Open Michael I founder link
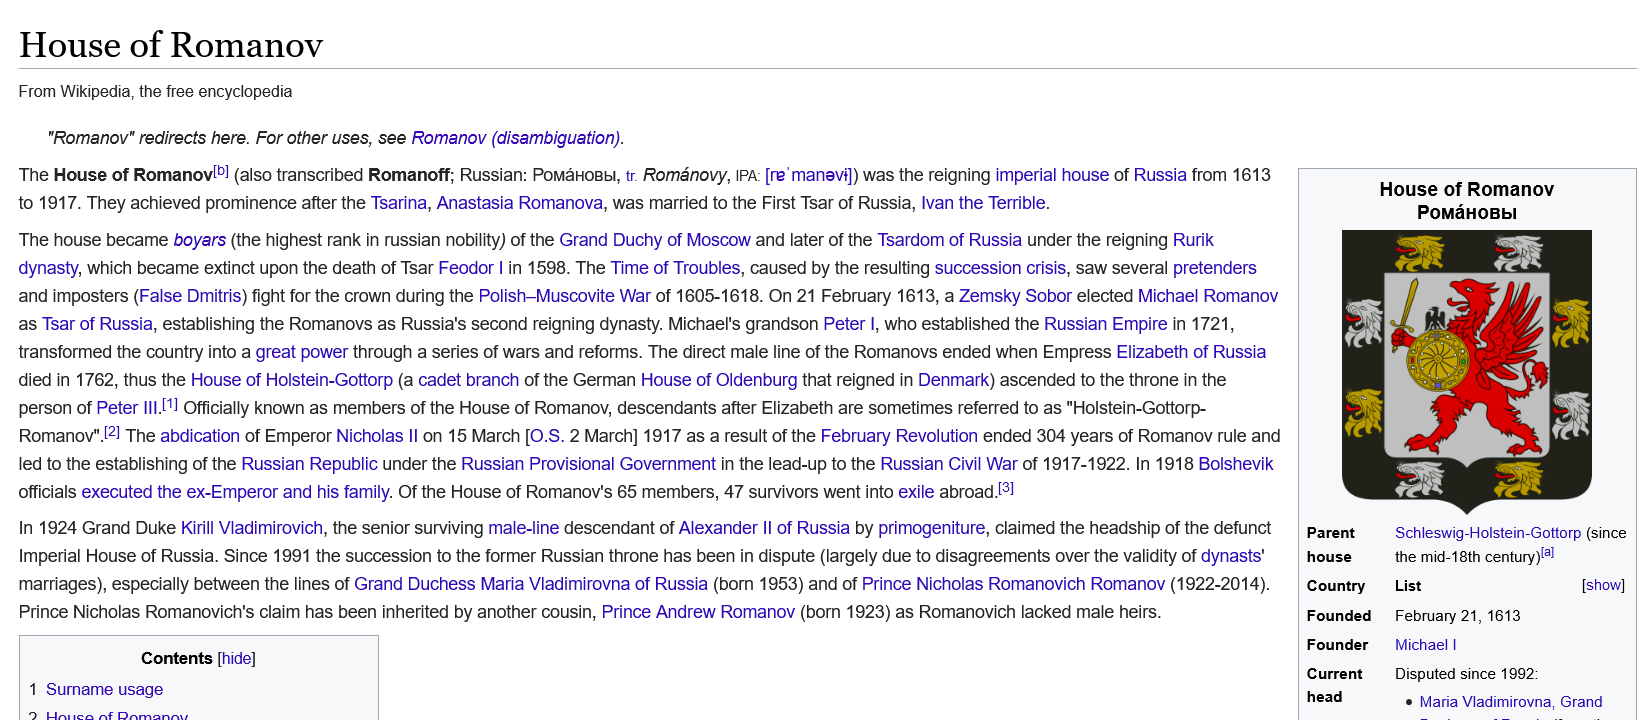 tap(1426, 645)
